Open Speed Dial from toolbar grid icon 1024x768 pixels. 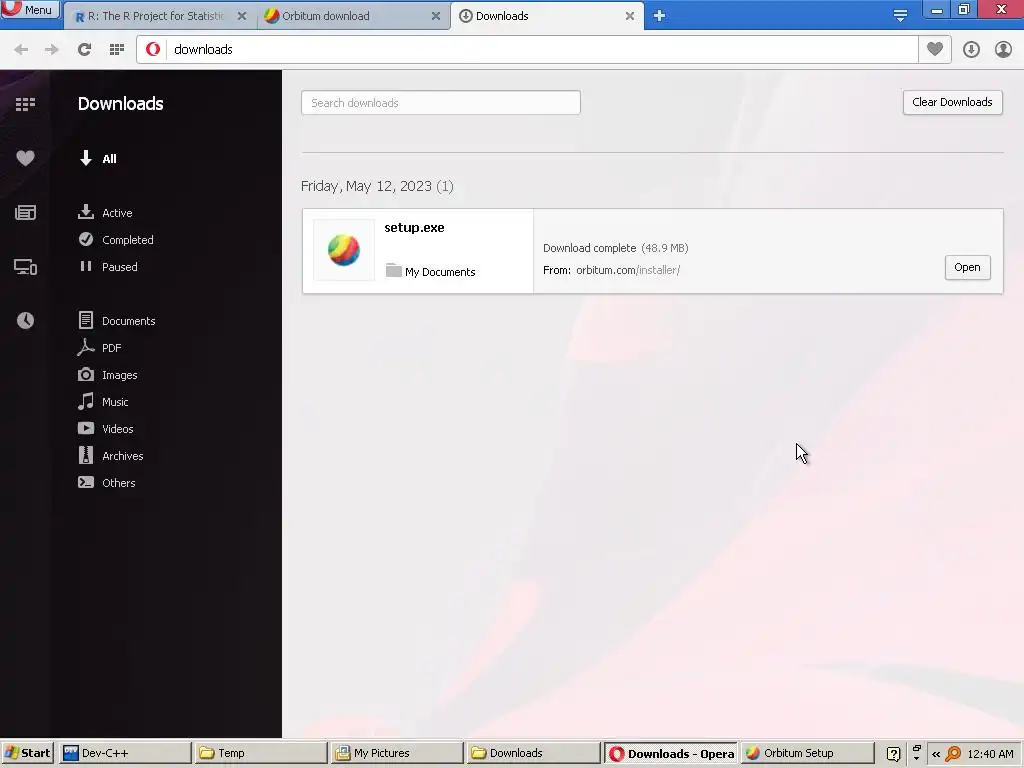tap(117, 50)
